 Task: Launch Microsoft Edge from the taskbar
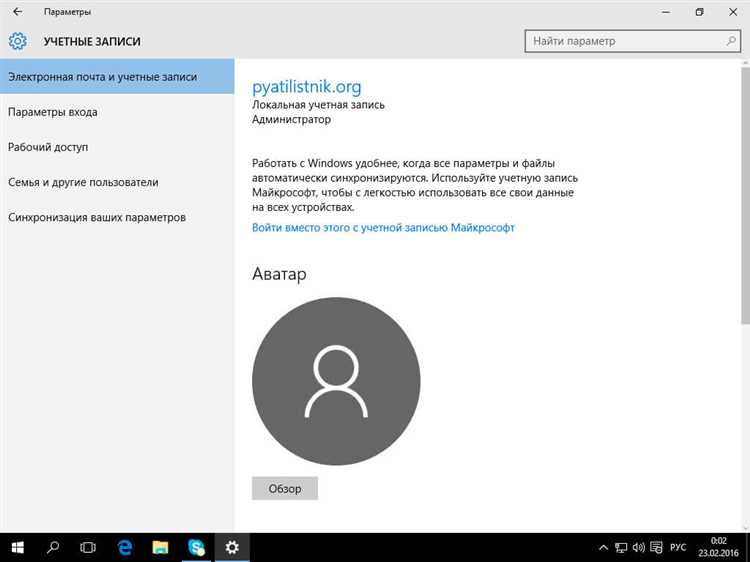125,547
